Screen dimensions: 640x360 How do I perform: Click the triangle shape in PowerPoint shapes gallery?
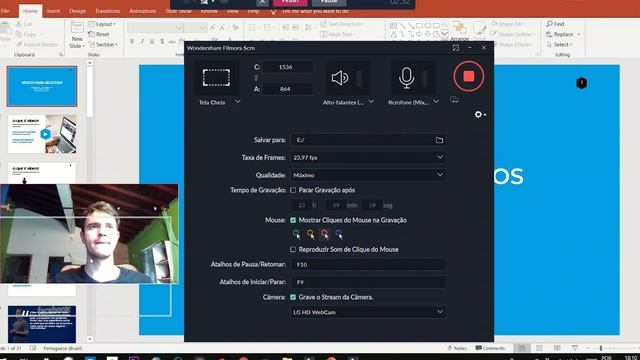tap(393, 34)
